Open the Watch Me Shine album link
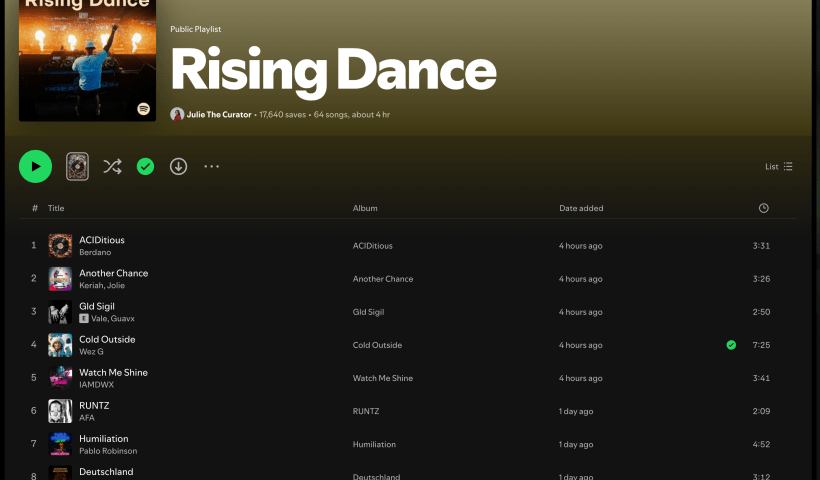The height and width of the screenshot is (480, 820). [382, 378]
